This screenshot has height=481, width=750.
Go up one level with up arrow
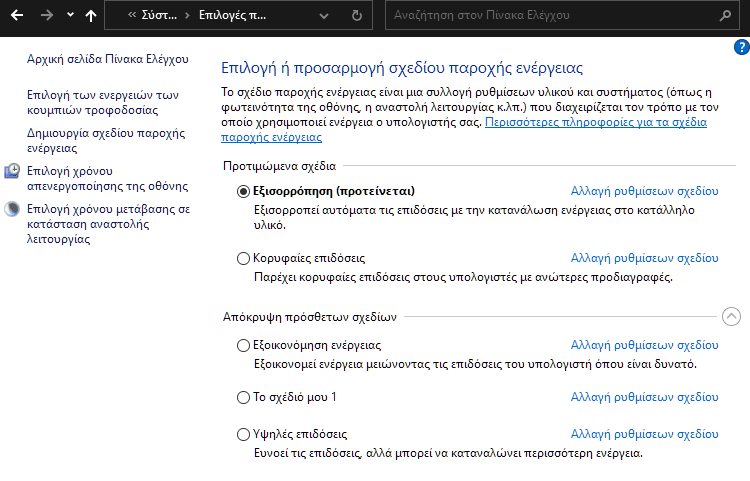91,16
